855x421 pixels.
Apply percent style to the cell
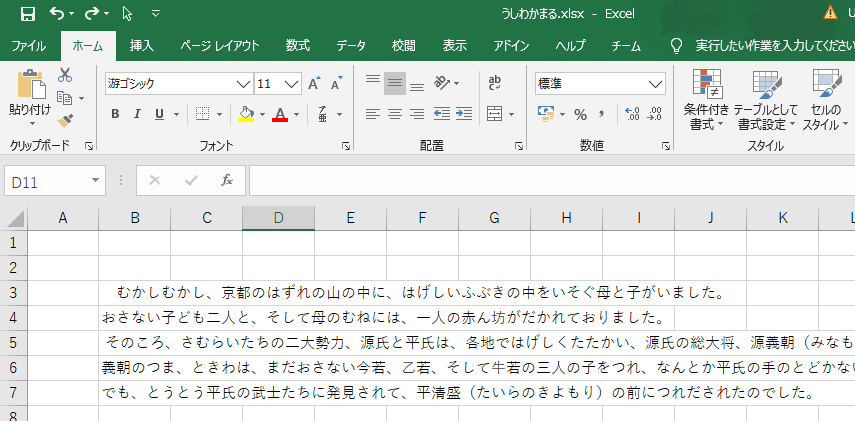(580, 114)
